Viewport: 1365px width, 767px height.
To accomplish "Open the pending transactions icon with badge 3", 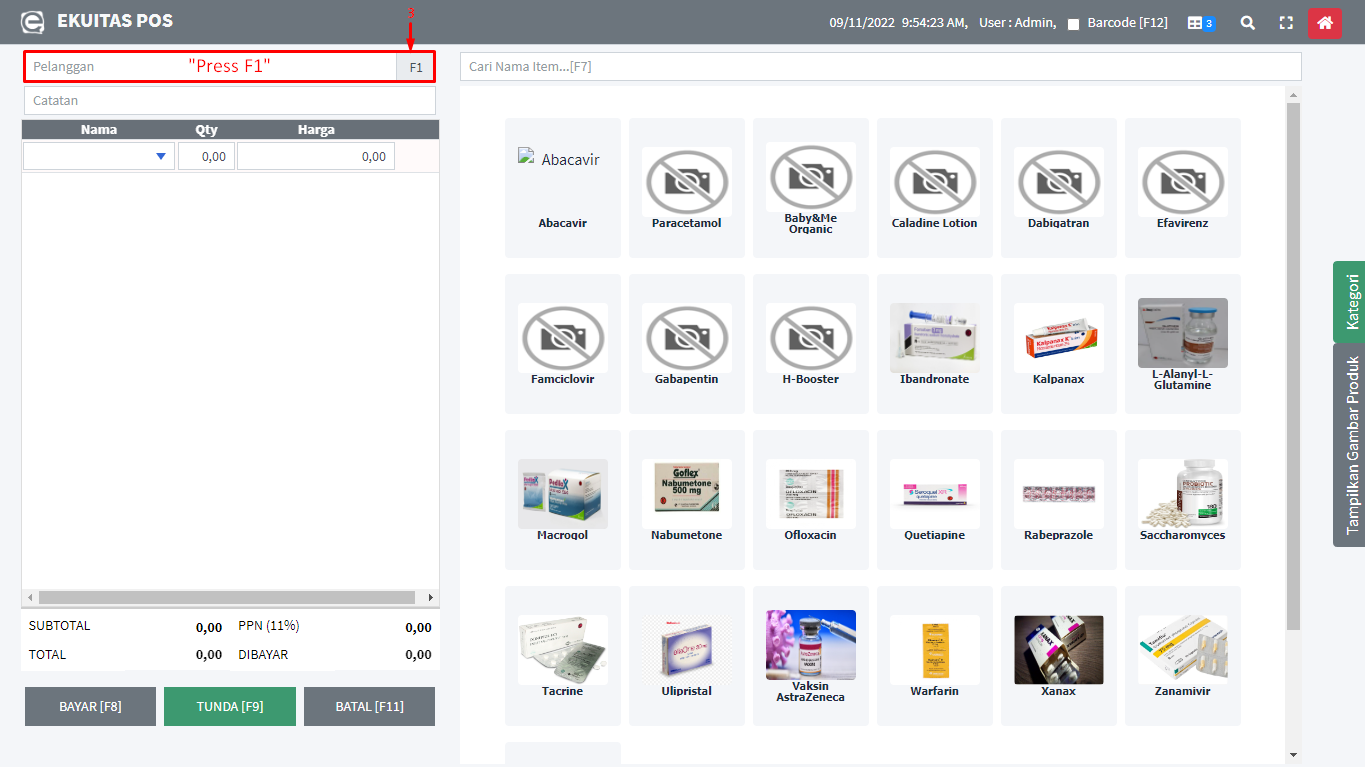I will tap(1200, 23).
